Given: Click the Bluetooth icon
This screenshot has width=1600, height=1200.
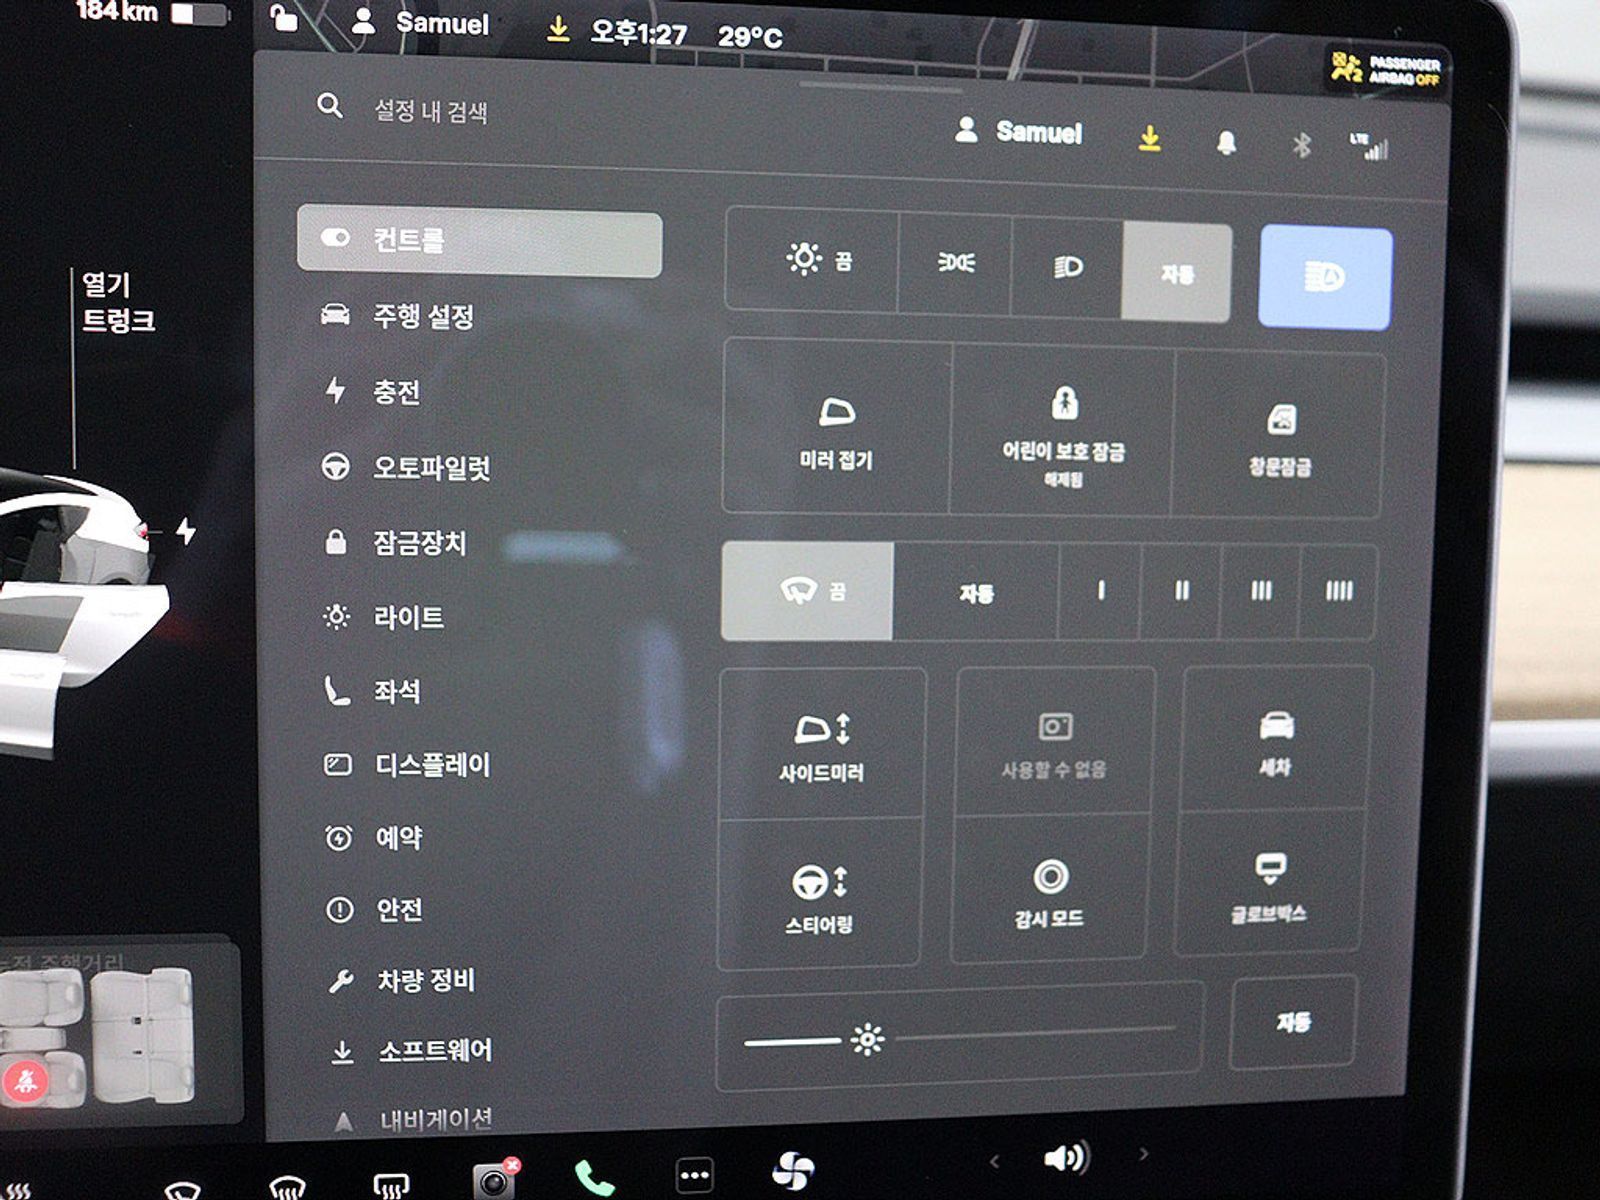Looking at the screenshot, I should (1301, 146).
